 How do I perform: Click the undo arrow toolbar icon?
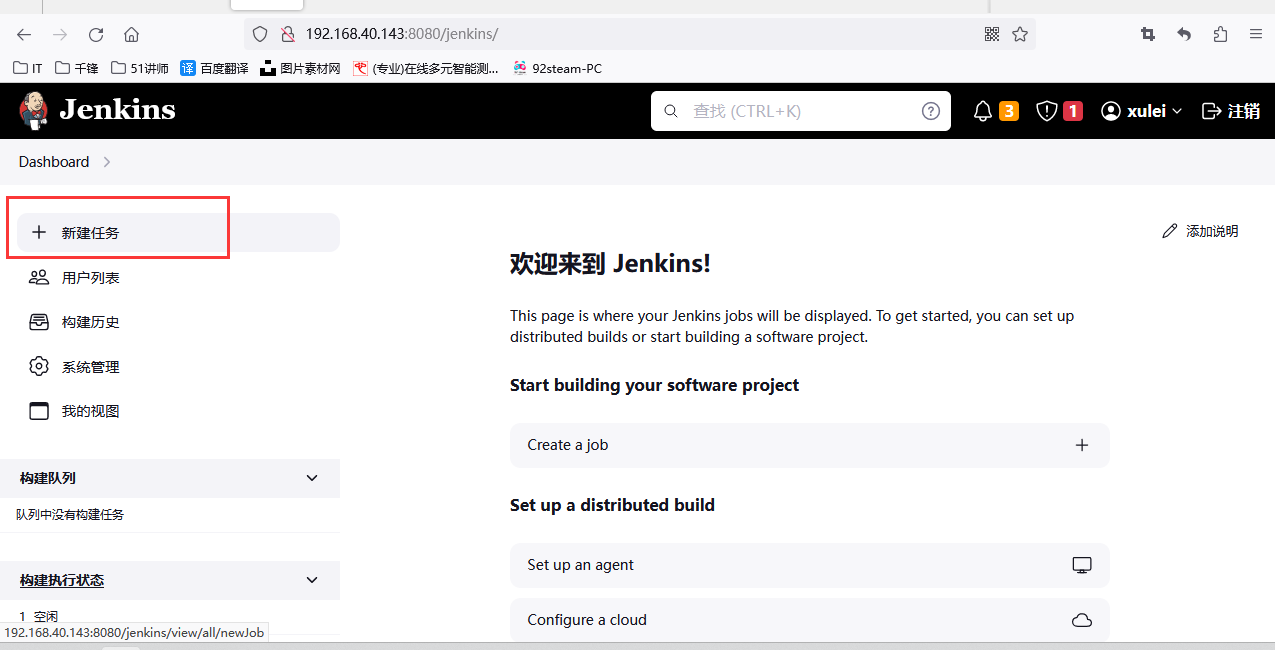click(x=1184, y=34)
